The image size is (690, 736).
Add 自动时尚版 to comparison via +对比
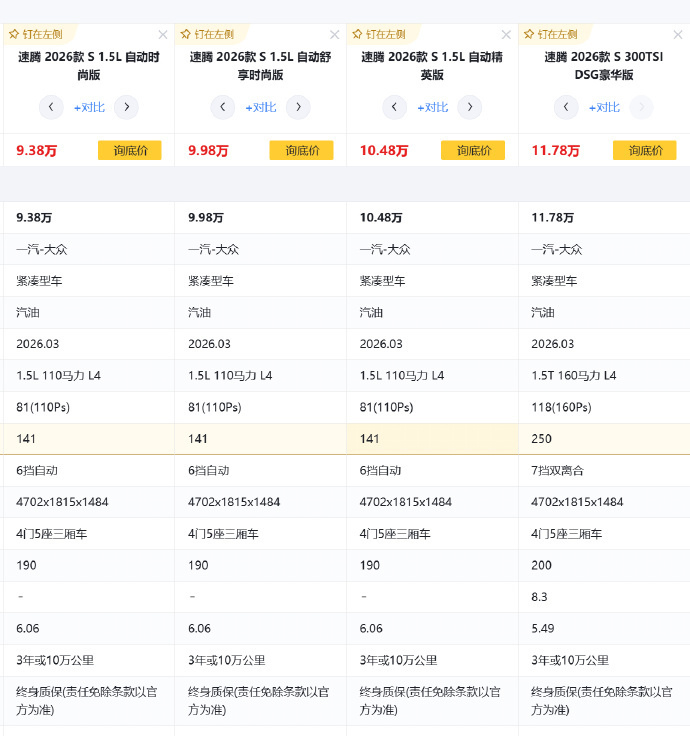[89, 107]
